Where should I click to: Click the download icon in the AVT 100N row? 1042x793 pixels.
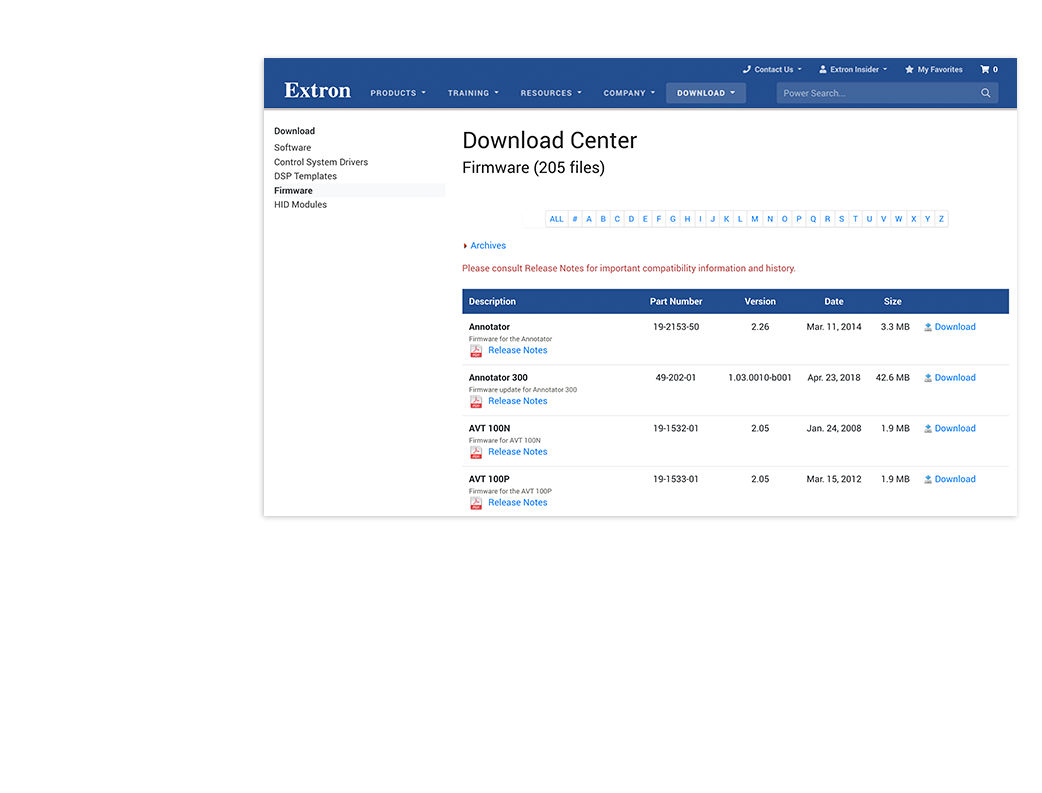click(928, 429)
